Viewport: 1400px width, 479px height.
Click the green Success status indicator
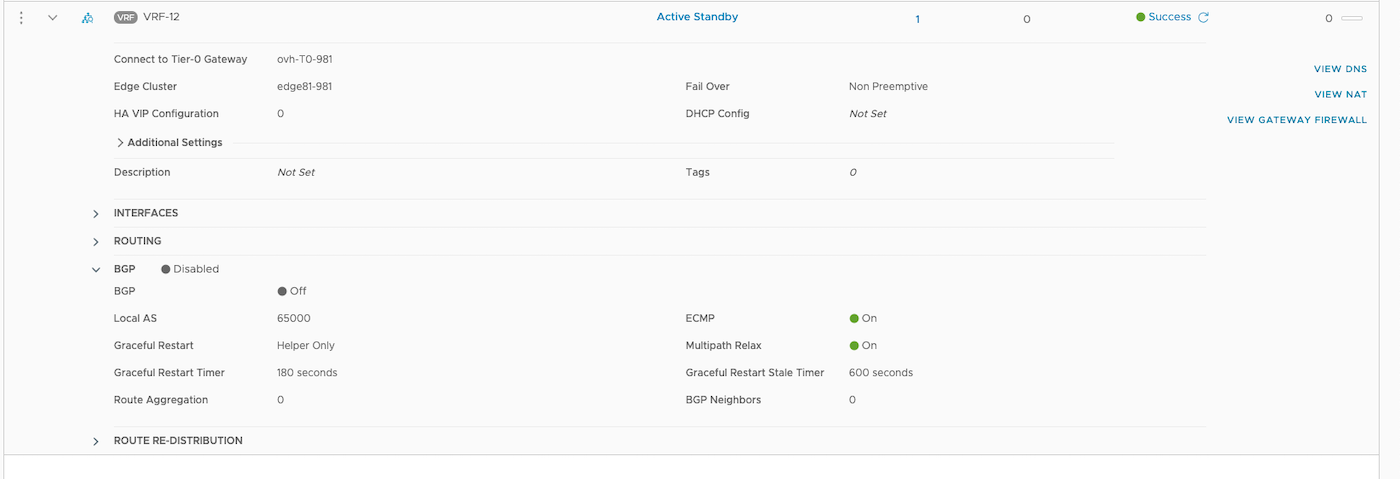tap(1141, 17)
